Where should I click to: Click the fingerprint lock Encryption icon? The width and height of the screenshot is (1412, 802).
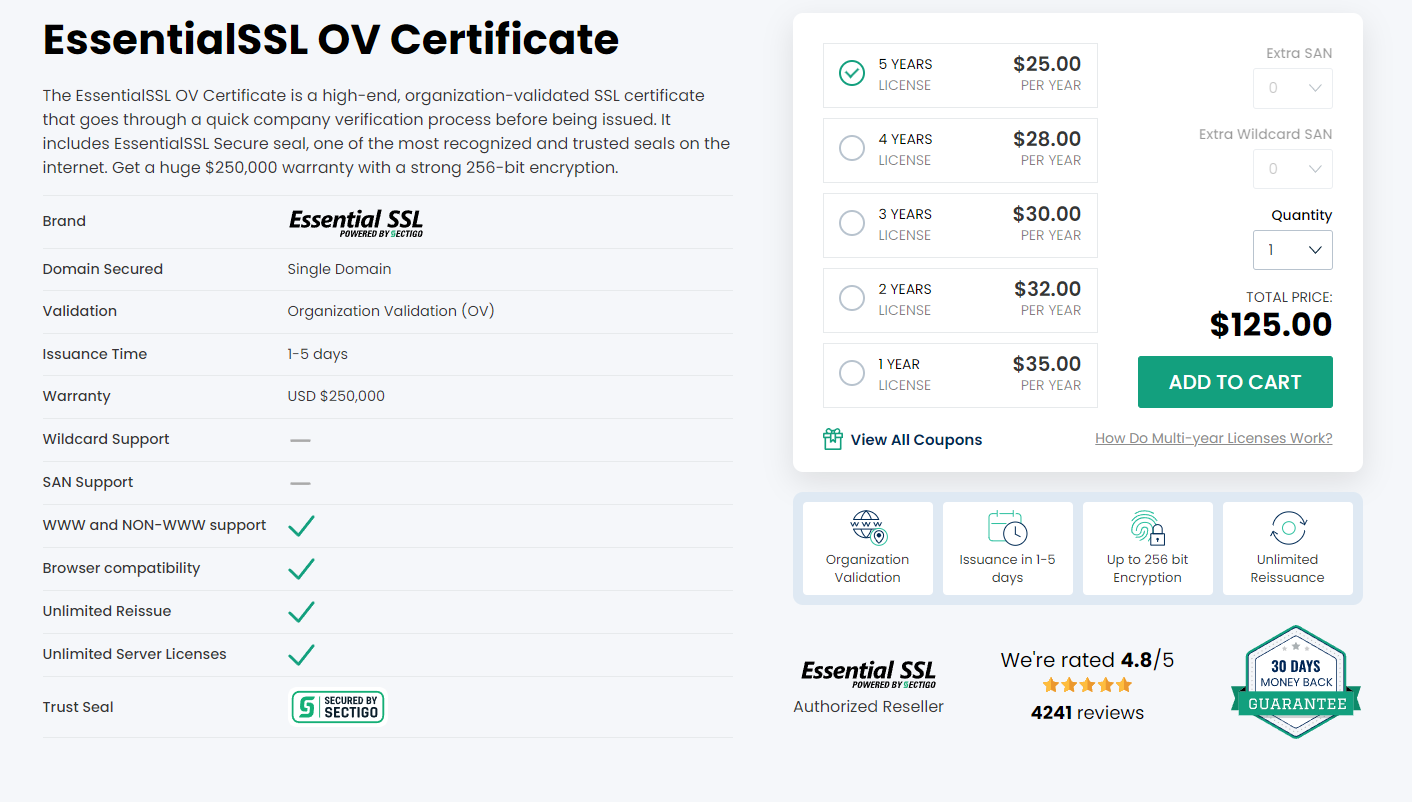coord(1147,527)
